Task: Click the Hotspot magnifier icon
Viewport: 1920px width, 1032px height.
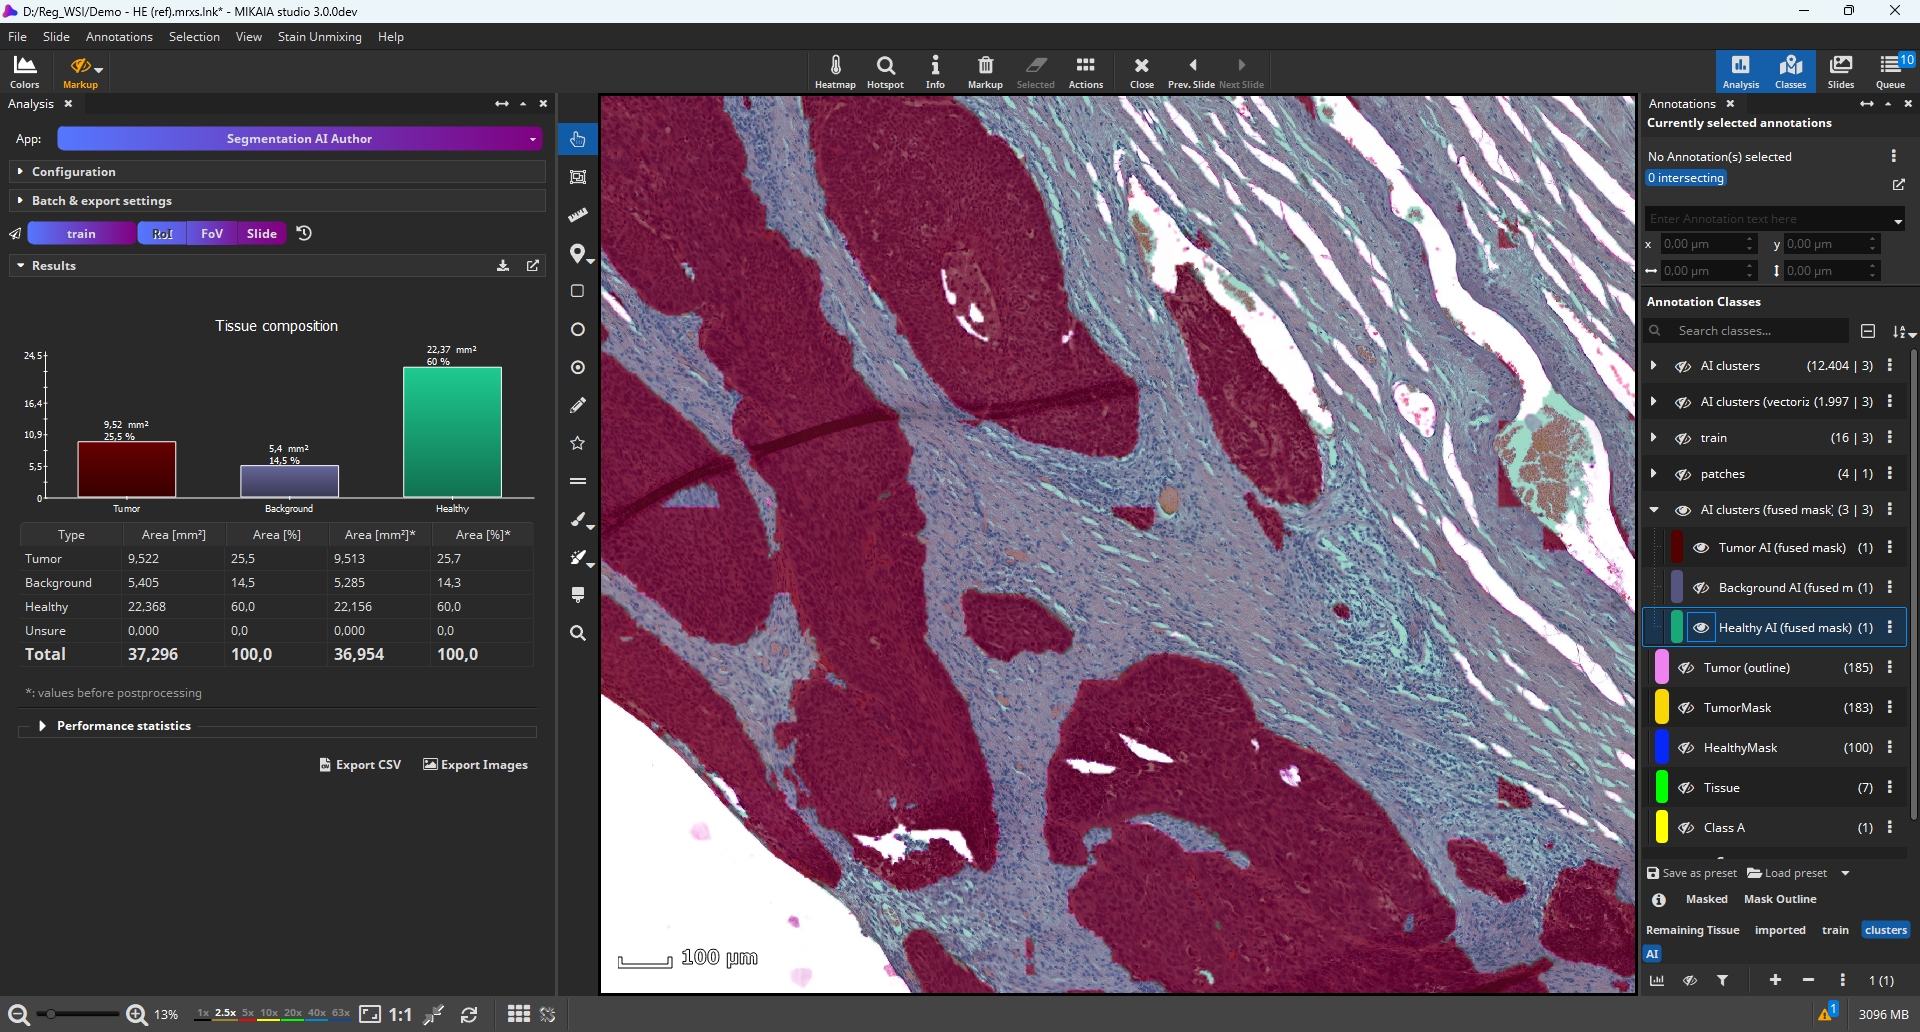Action: pyautogui.click(x=885, y=72)
